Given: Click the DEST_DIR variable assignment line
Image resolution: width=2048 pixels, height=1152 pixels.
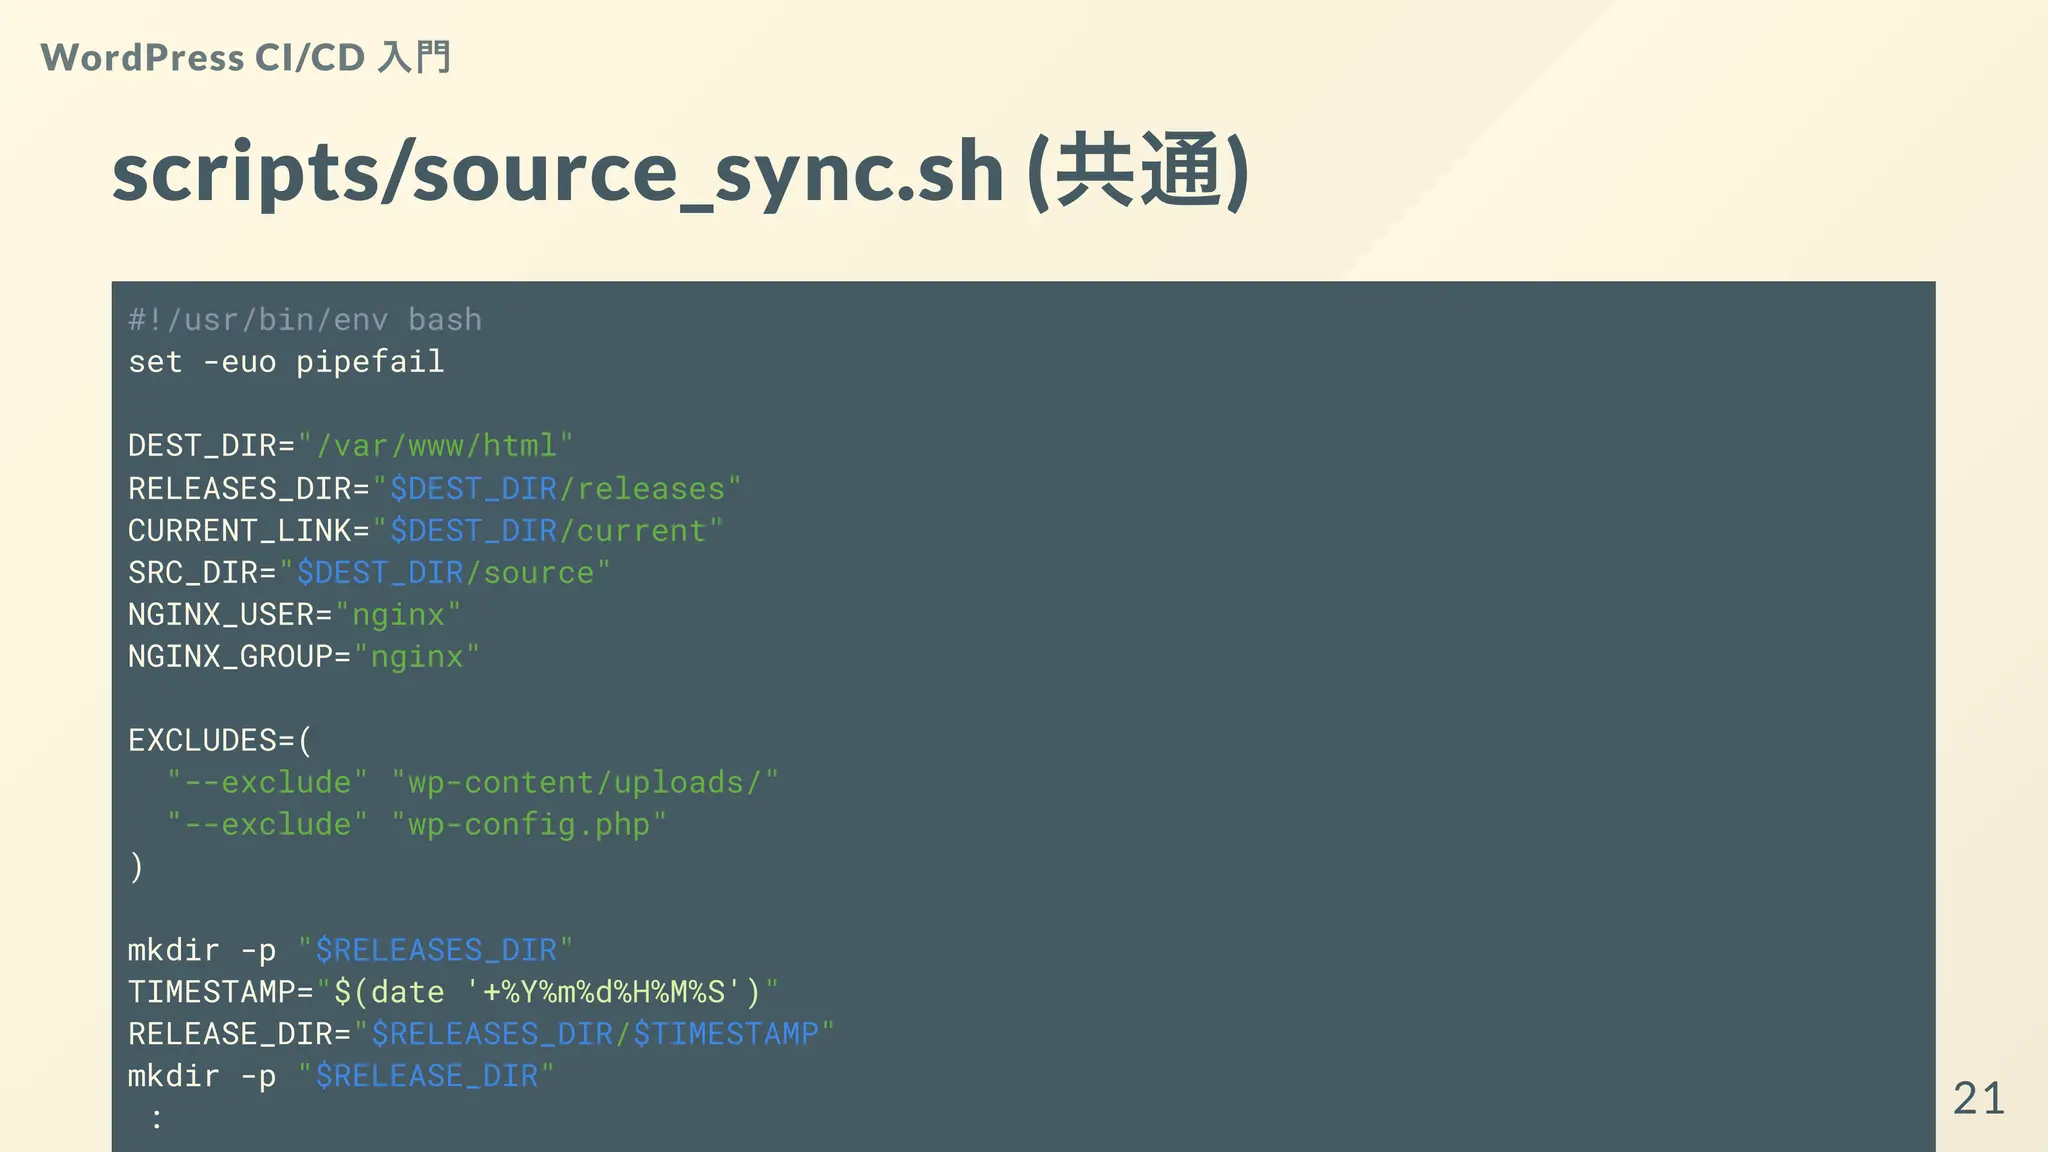Looking at the screenshot, I should [x=350, y=446].
